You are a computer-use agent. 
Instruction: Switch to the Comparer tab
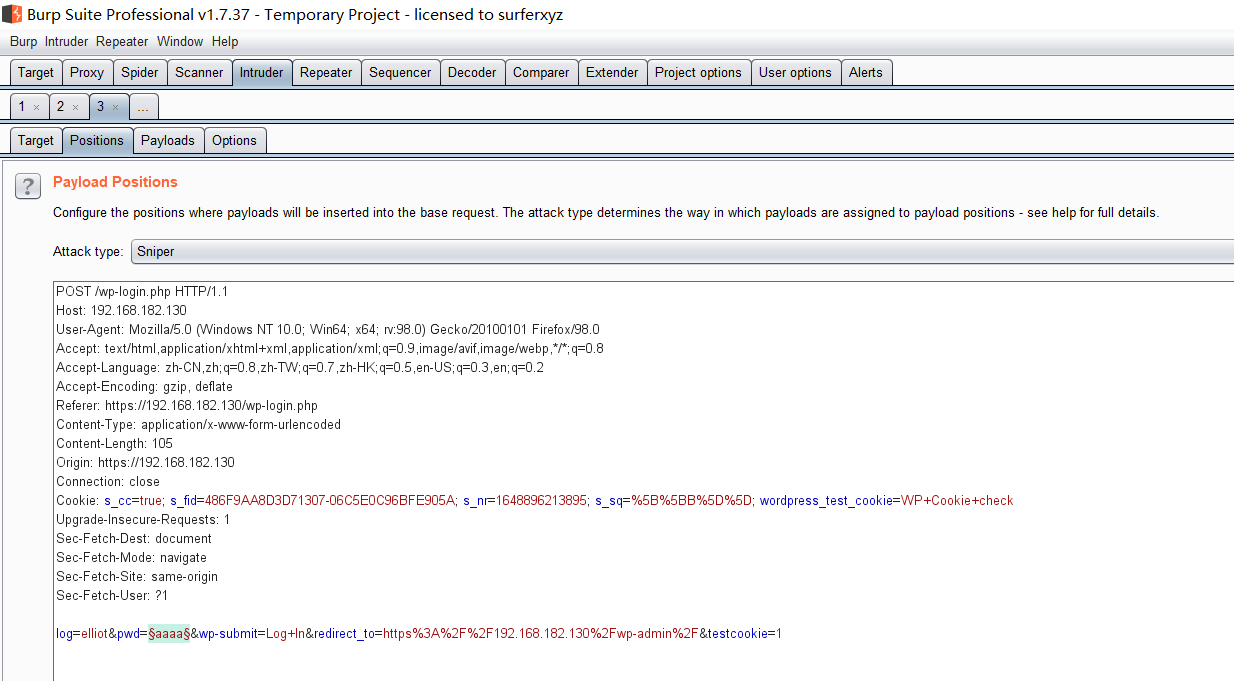click(541, 72)
